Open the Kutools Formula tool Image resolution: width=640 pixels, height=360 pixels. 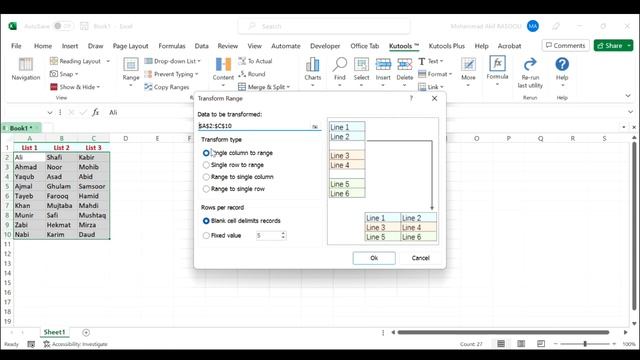[497, 71]
